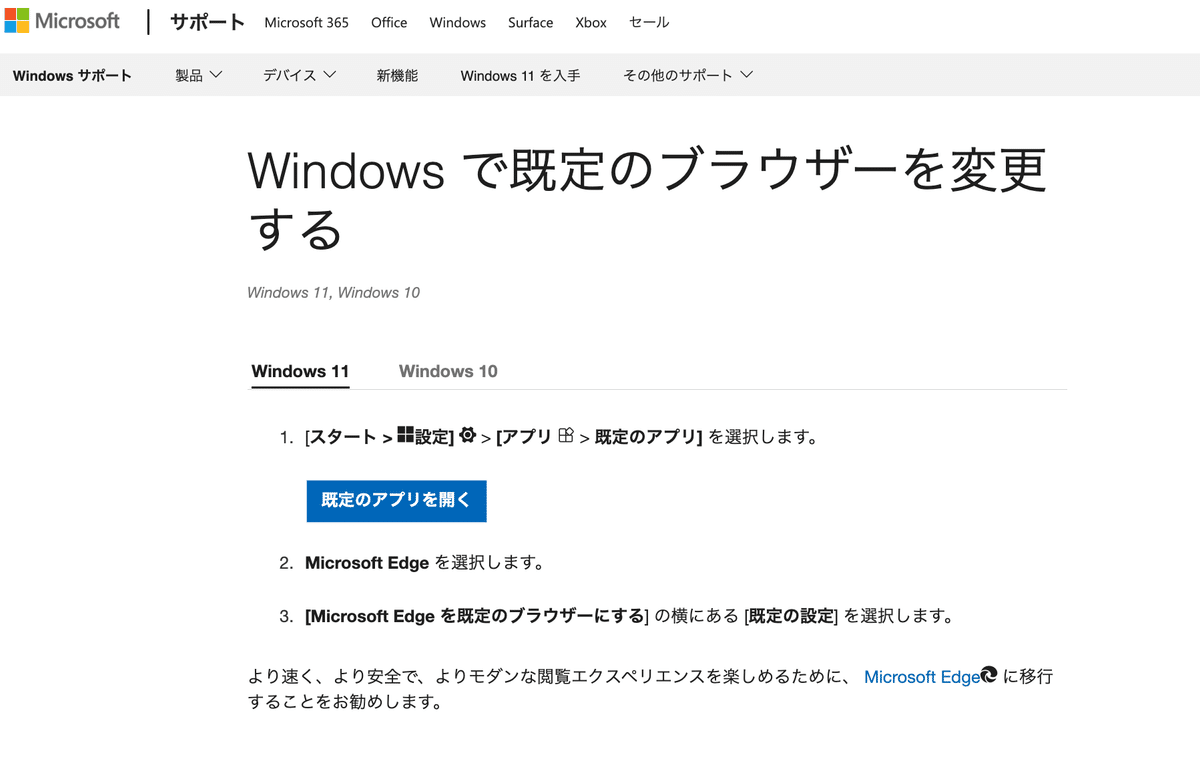The image size is (1200, 761).
Task: Follow the Microsoft Edge hyperlink
Action: pos(922,677)
